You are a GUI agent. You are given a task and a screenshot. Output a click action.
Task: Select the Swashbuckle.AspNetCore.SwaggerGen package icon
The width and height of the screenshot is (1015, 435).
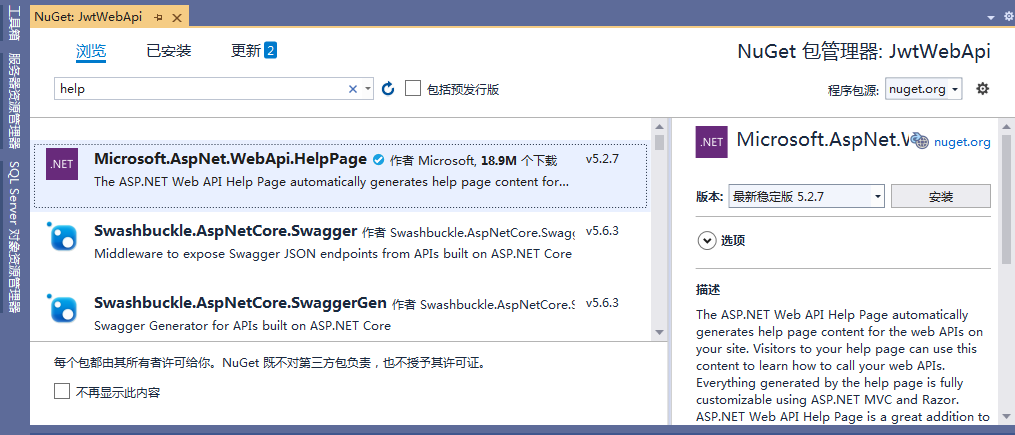63,309
